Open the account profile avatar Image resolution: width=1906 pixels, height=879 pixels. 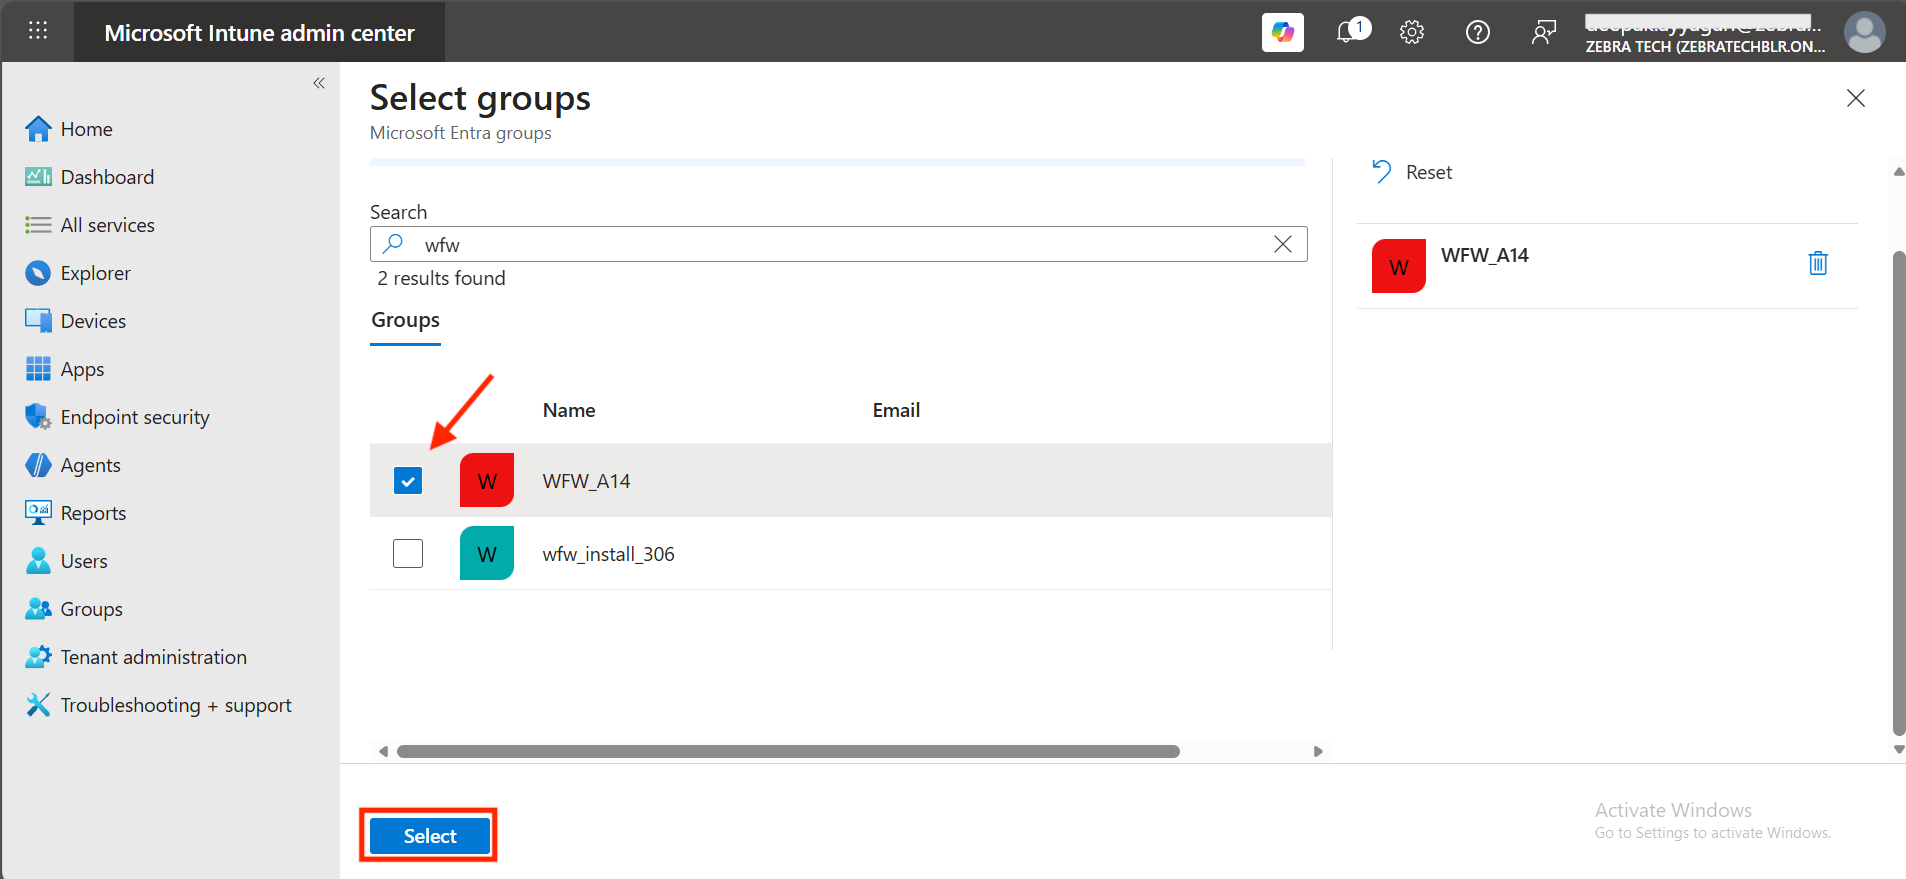(1865, 32)
